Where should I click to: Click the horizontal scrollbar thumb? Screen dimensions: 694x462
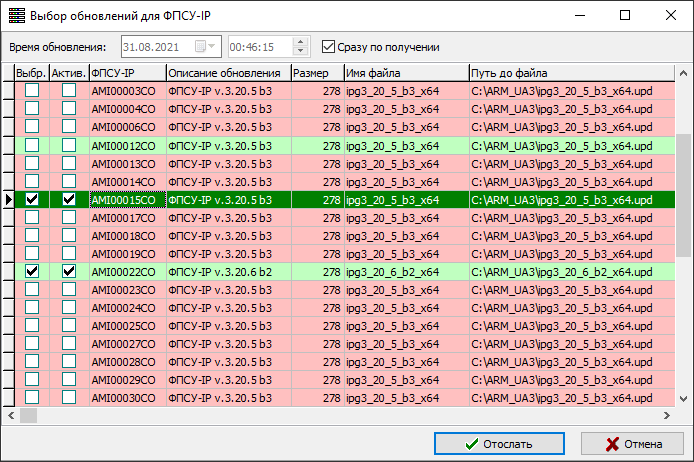[x=28, y=415]
